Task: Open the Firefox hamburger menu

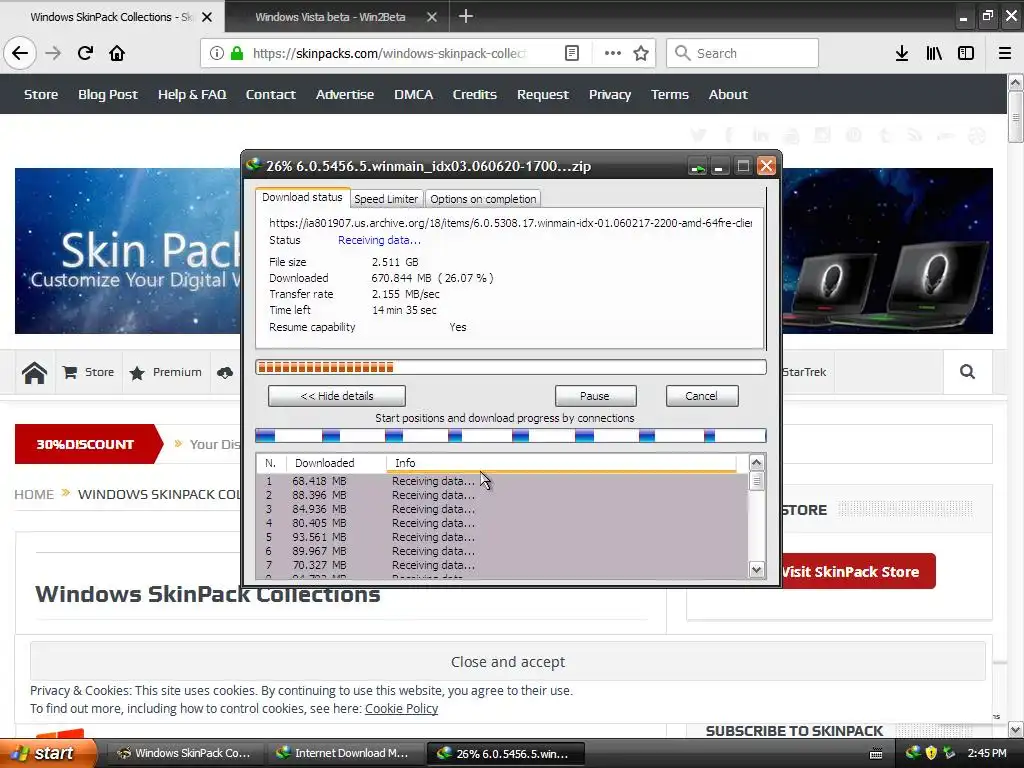Action: pos(1005,53)
